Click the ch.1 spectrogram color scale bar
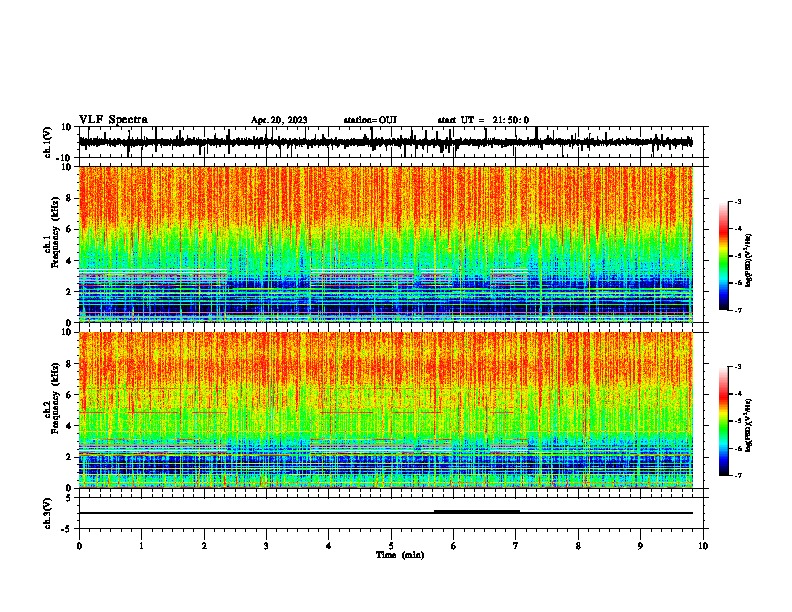 pyautogui.click(x=723, y=256)
